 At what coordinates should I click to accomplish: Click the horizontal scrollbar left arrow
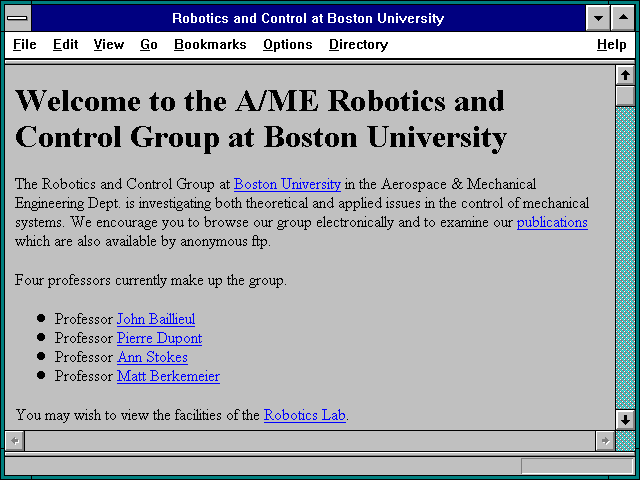pyautogui.click(x=15, y=441)
